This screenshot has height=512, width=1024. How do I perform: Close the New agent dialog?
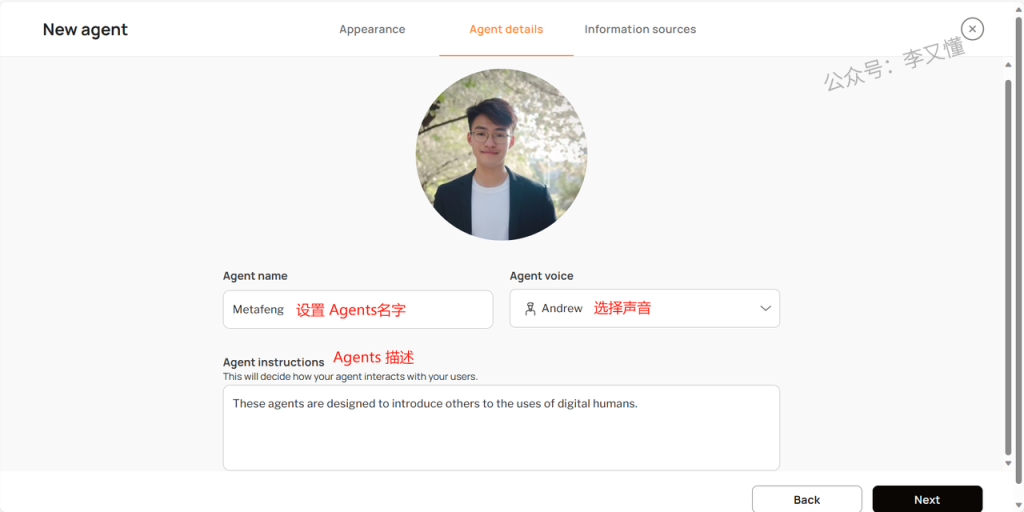[x=971, y=29]
